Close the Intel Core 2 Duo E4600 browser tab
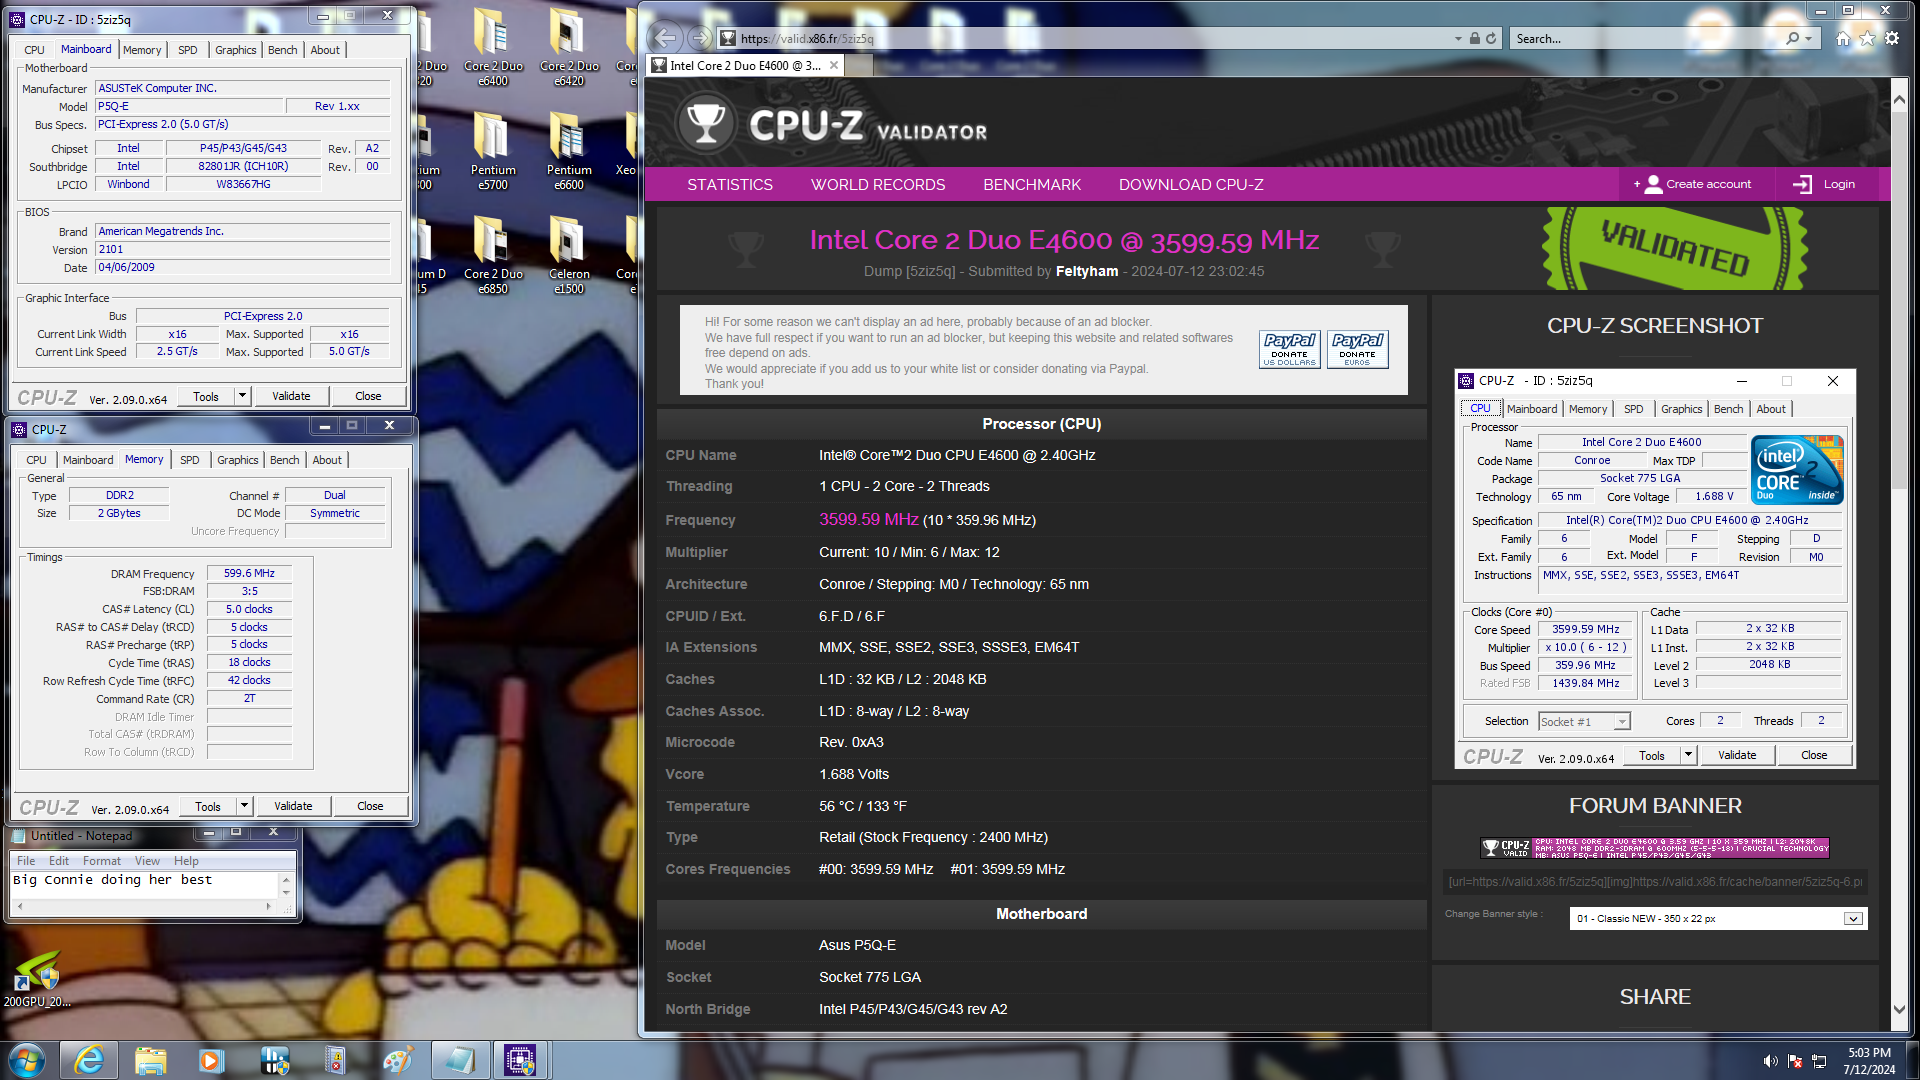The image size is (1920, 1080). 833,65
